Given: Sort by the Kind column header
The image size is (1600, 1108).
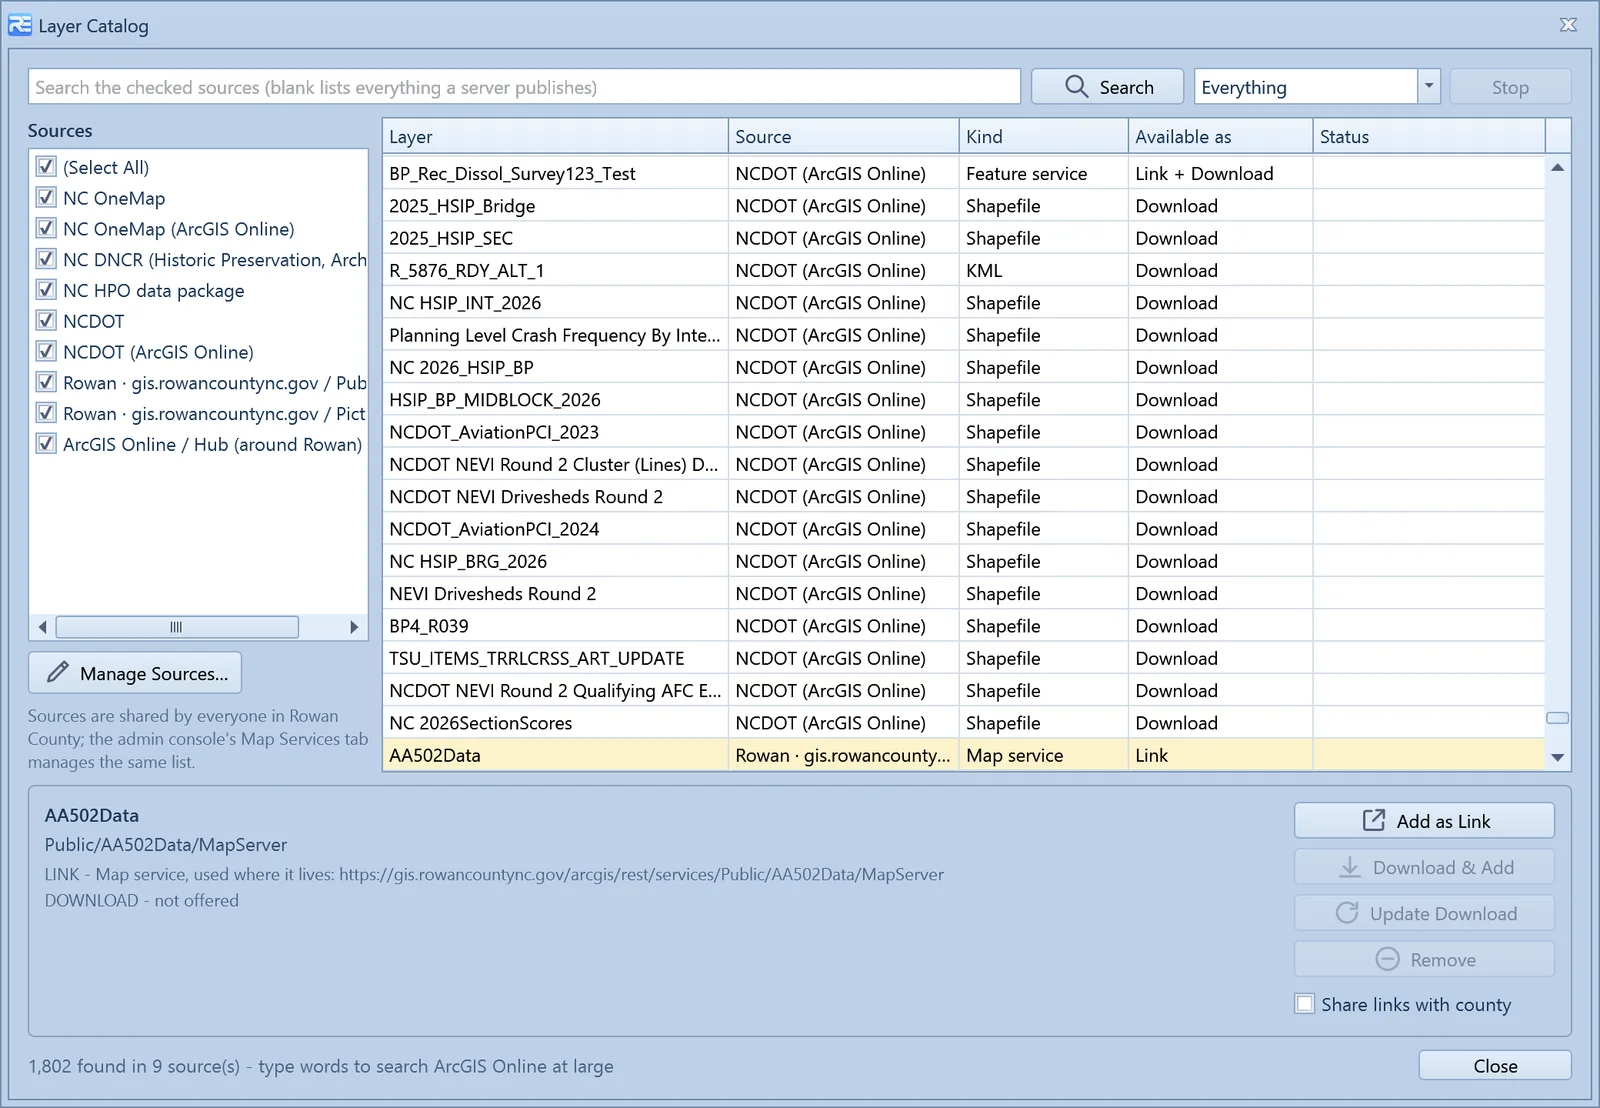Looking at the screenshot, I should point(1044,137).
